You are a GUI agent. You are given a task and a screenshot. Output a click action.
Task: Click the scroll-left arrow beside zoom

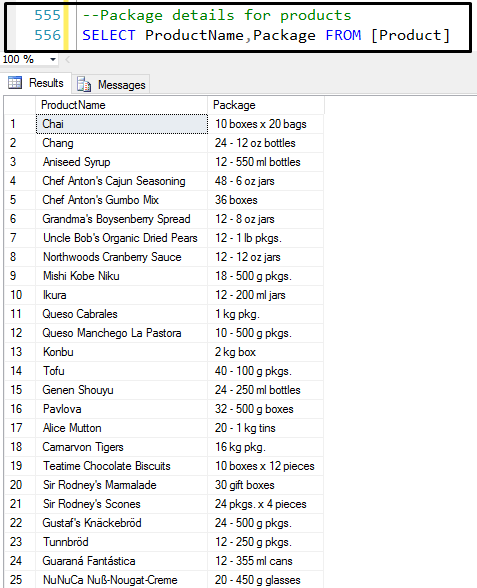pos(68,60)
